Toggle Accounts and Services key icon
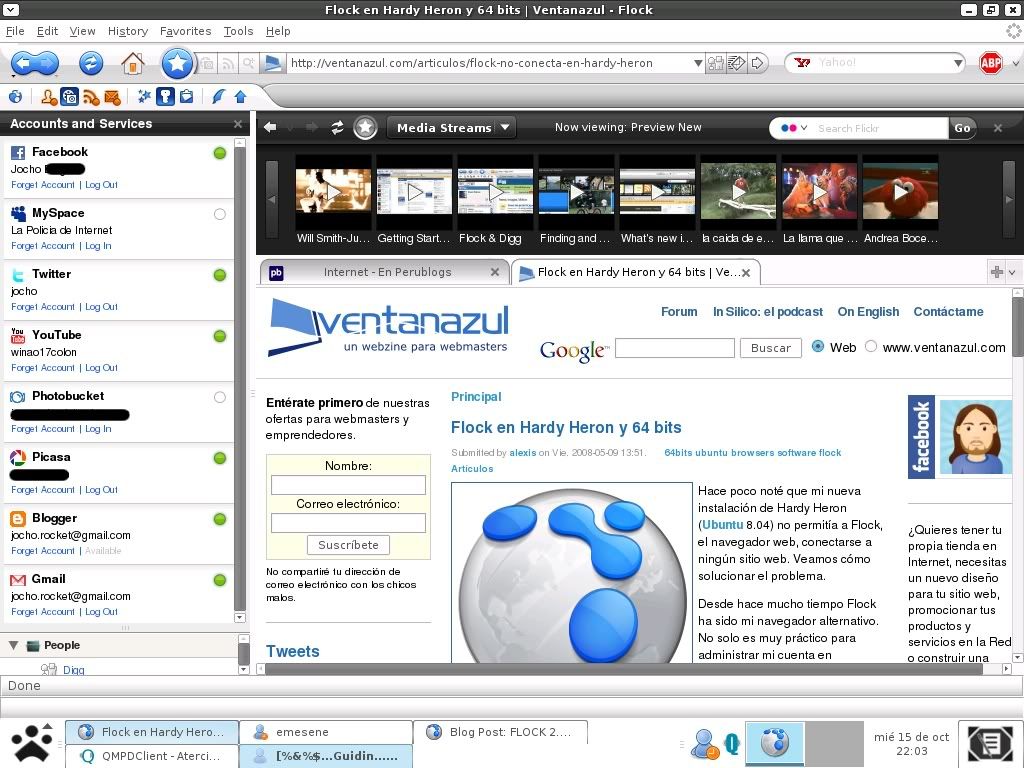Screen dimensions: 1024x768 165,97
